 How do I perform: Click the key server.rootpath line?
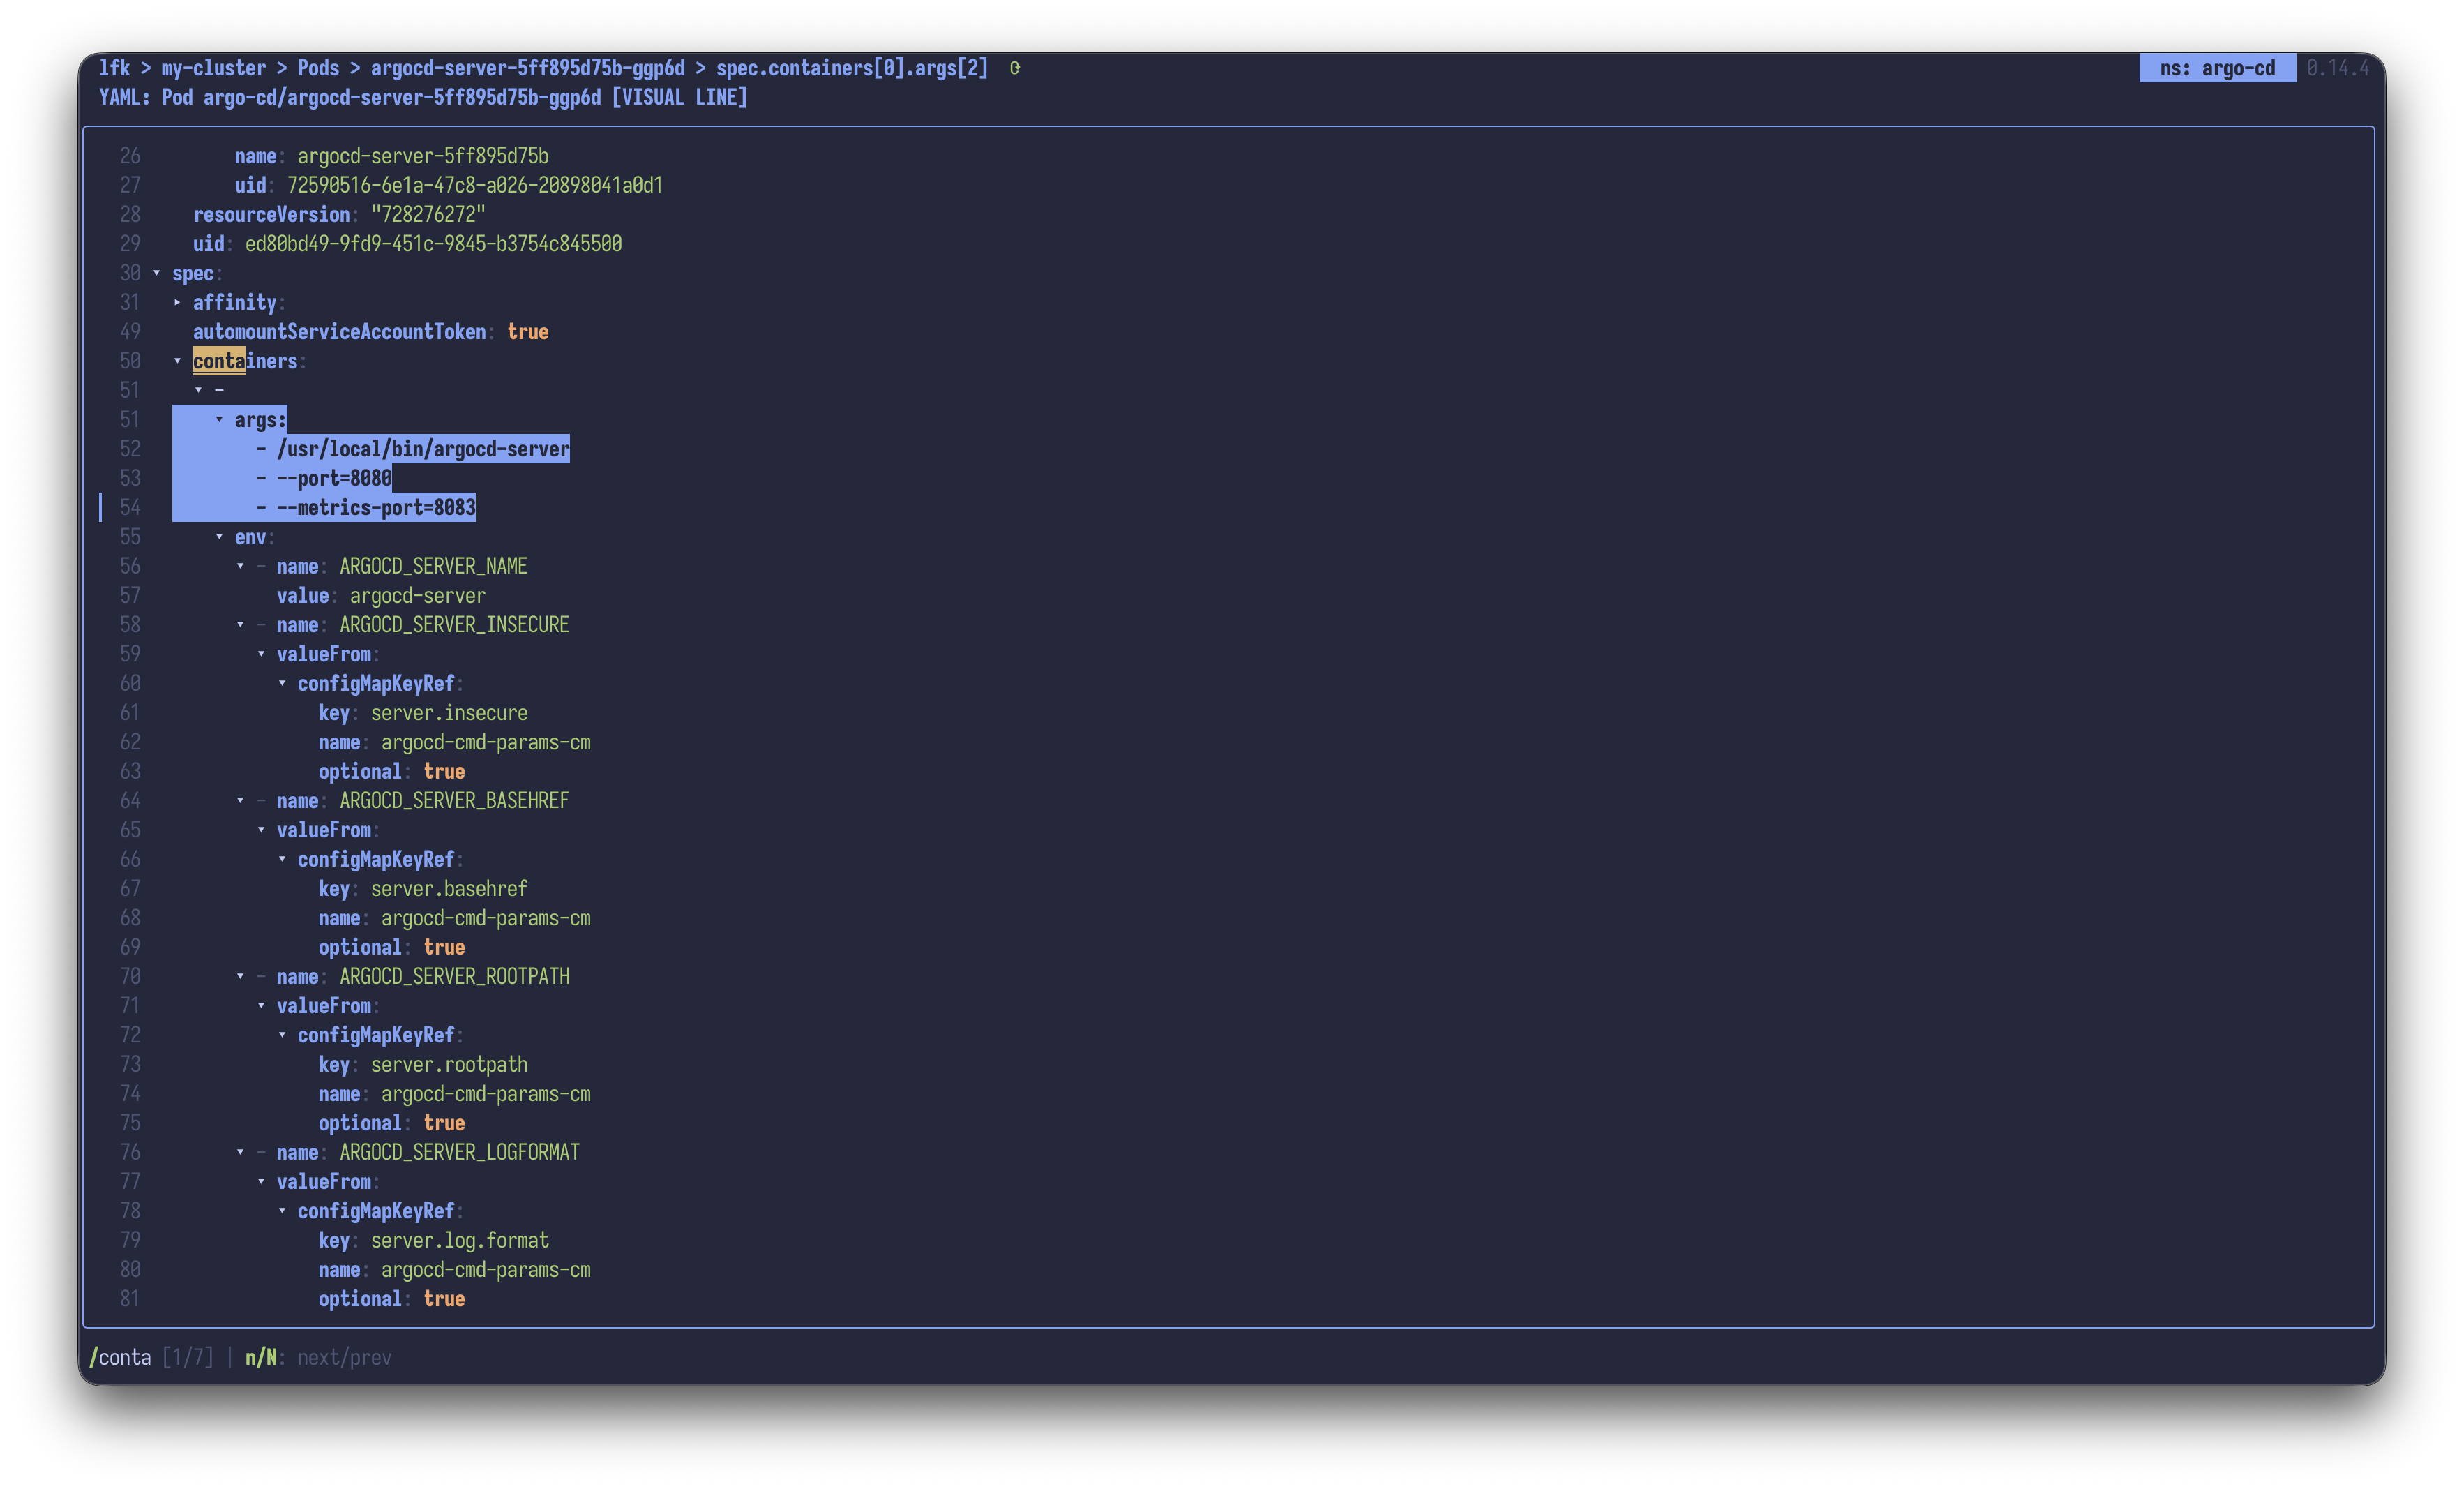pyautogui.click(x=423, y=1065)
